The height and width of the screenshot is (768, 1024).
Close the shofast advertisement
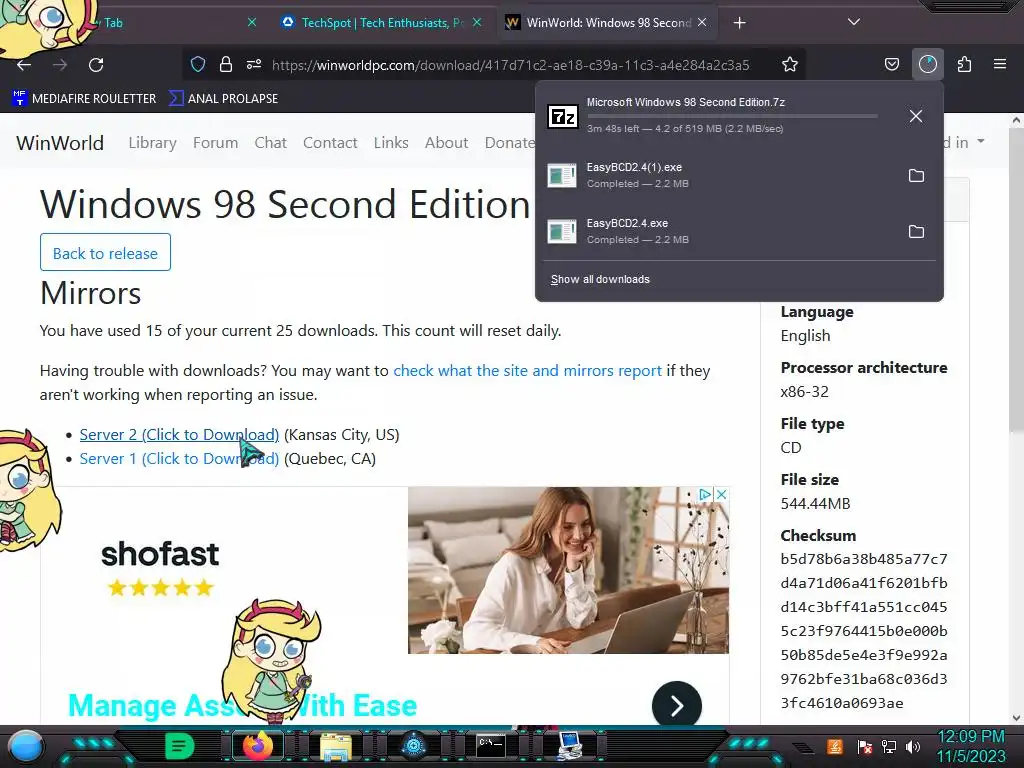[722, 494]
